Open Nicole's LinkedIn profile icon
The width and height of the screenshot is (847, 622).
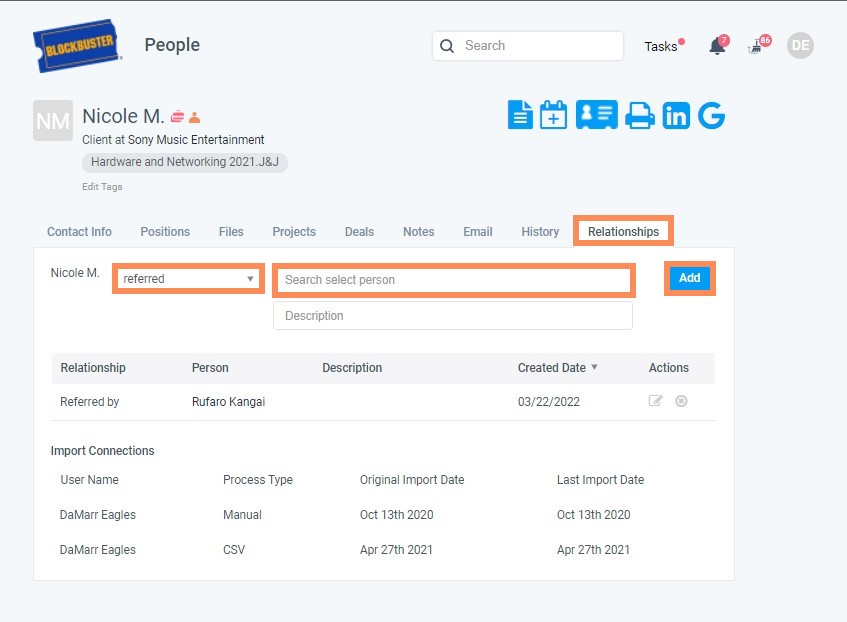coord(676,115)
